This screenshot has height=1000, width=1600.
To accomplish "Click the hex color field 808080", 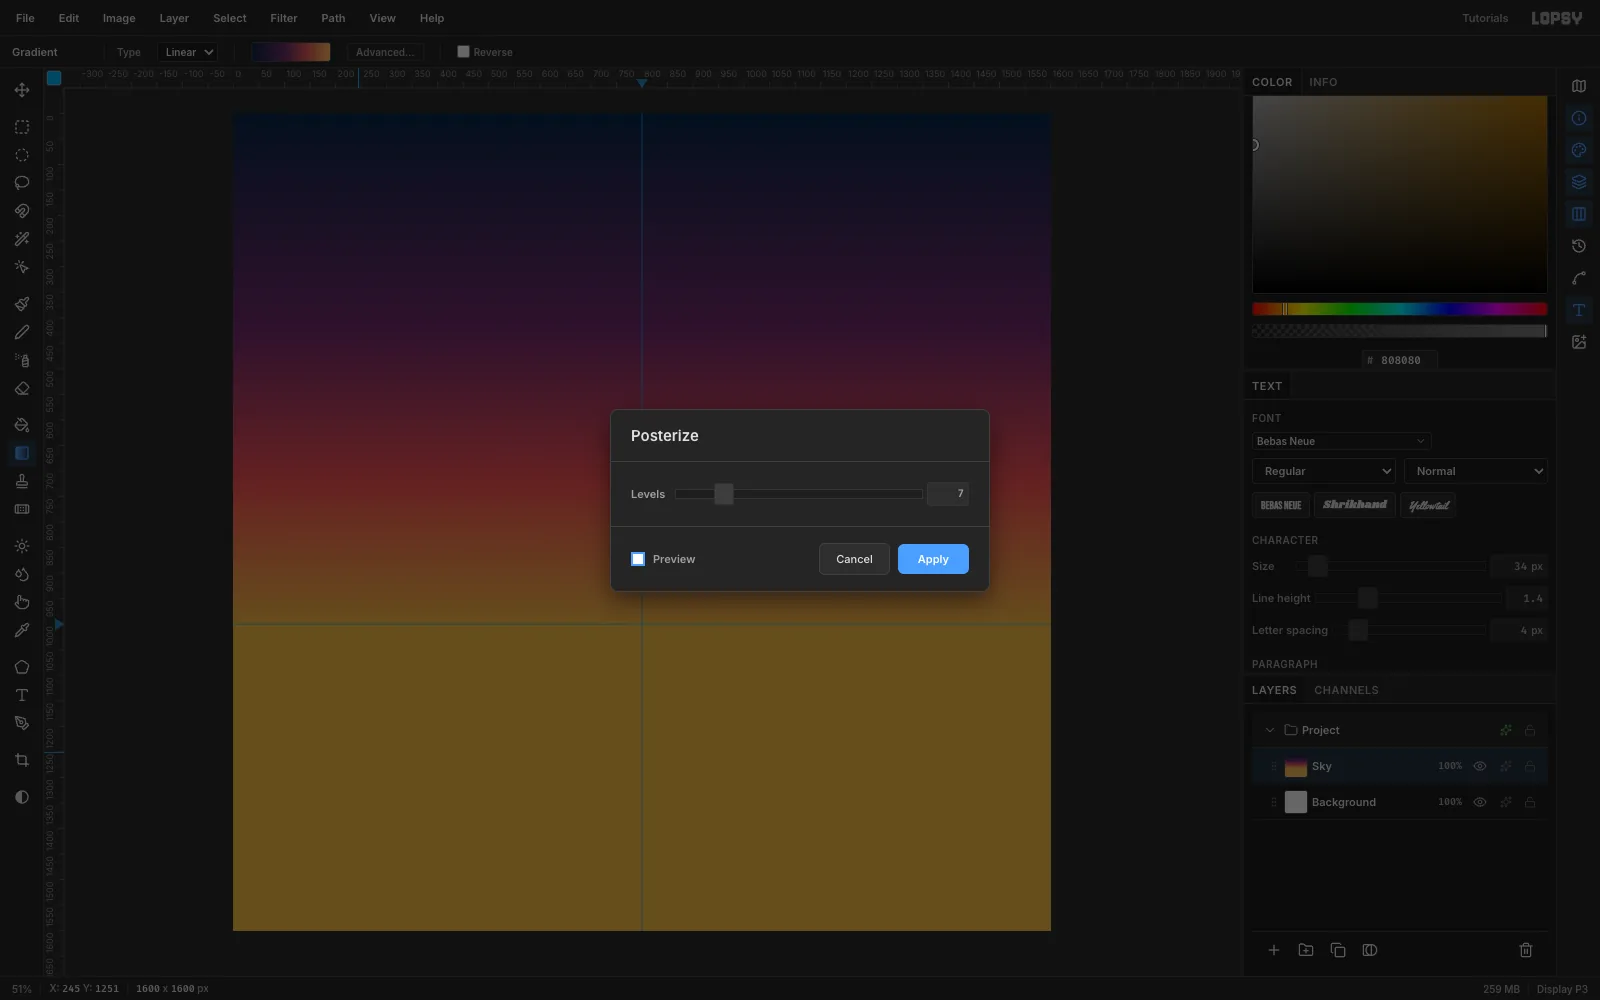I will 1400,360.
